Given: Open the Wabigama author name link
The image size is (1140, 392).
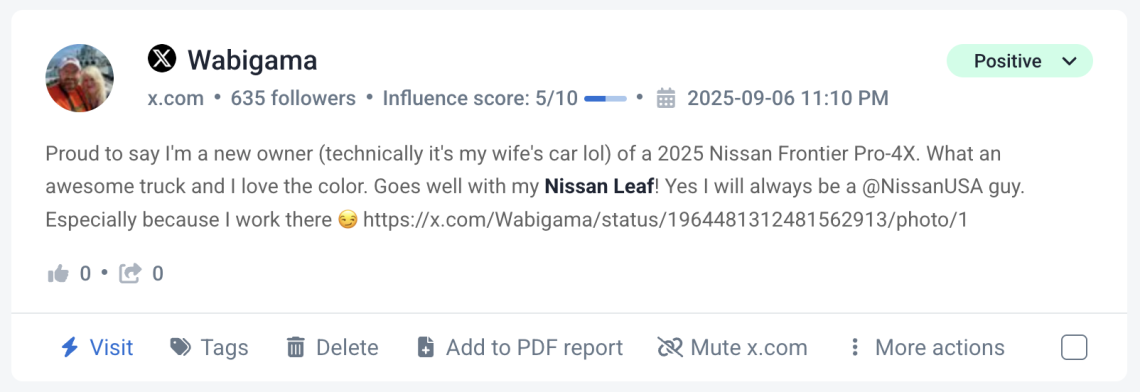Looking at the screenshot, I should [x=252, y=60].
